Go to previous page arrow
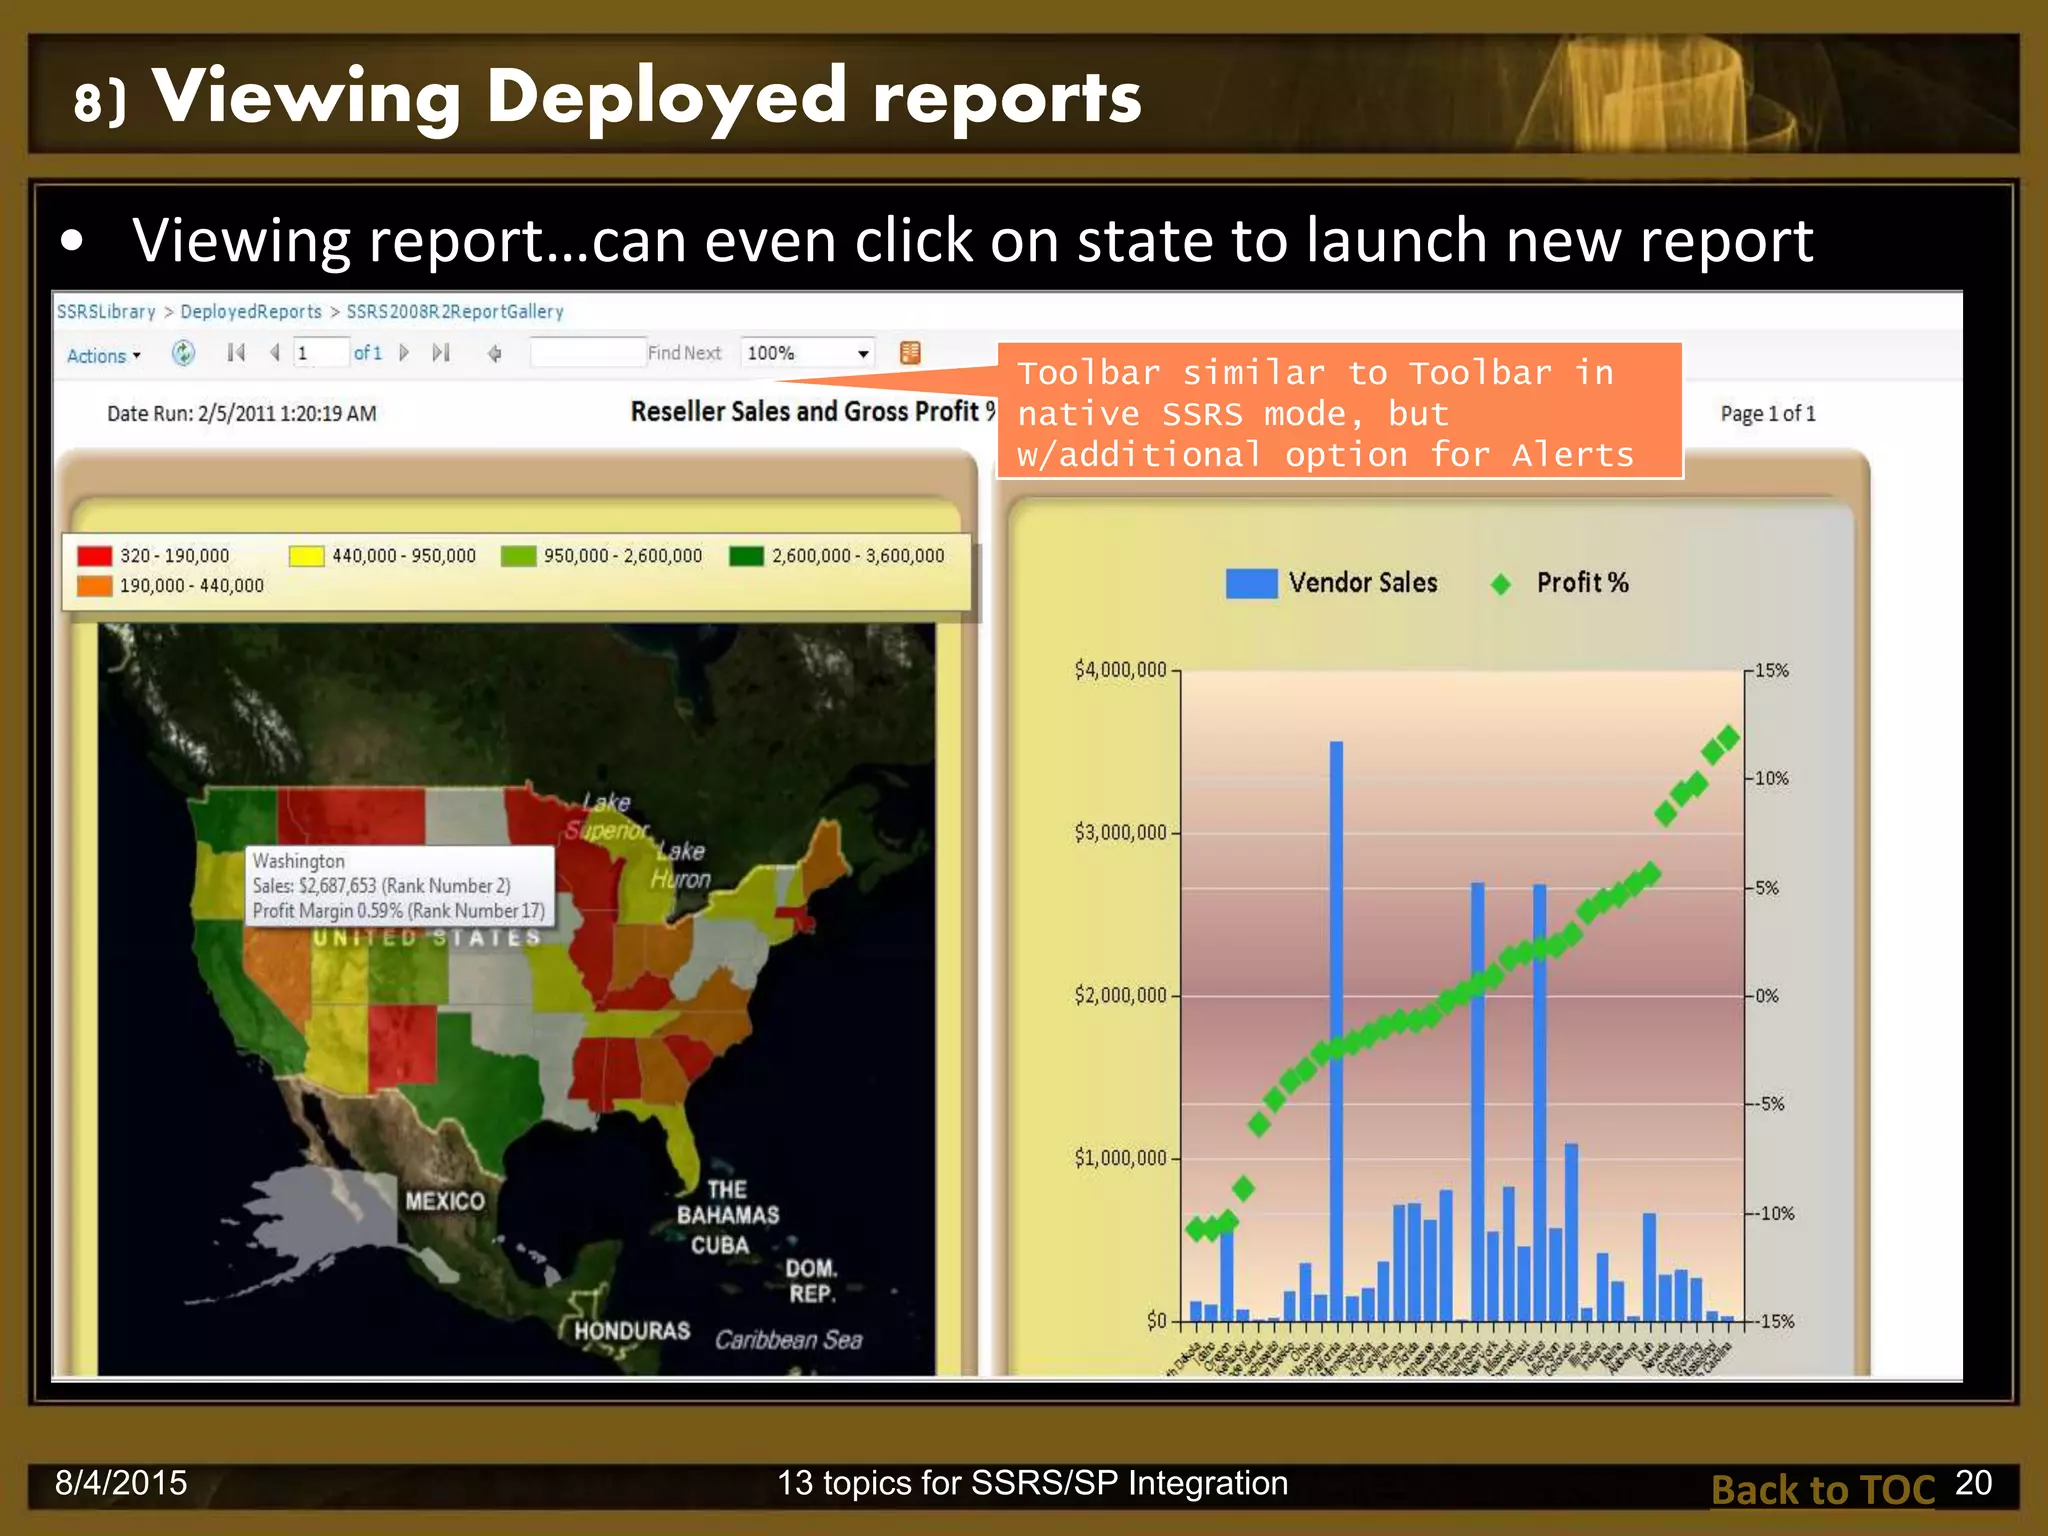Screen dimensions: 2048x1536 click(275, 353)
